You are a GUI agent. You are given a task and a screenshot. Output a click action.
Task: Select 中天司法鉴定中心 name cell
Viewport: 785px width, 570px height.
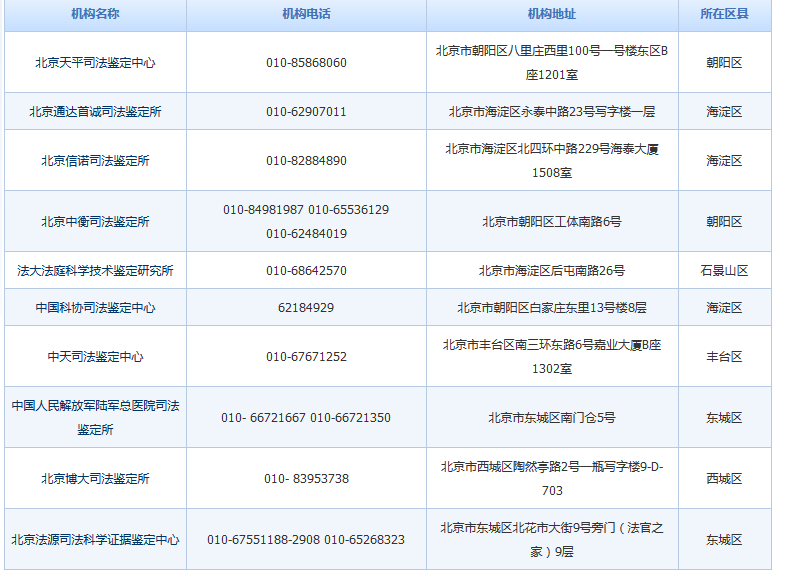point(95,357)
